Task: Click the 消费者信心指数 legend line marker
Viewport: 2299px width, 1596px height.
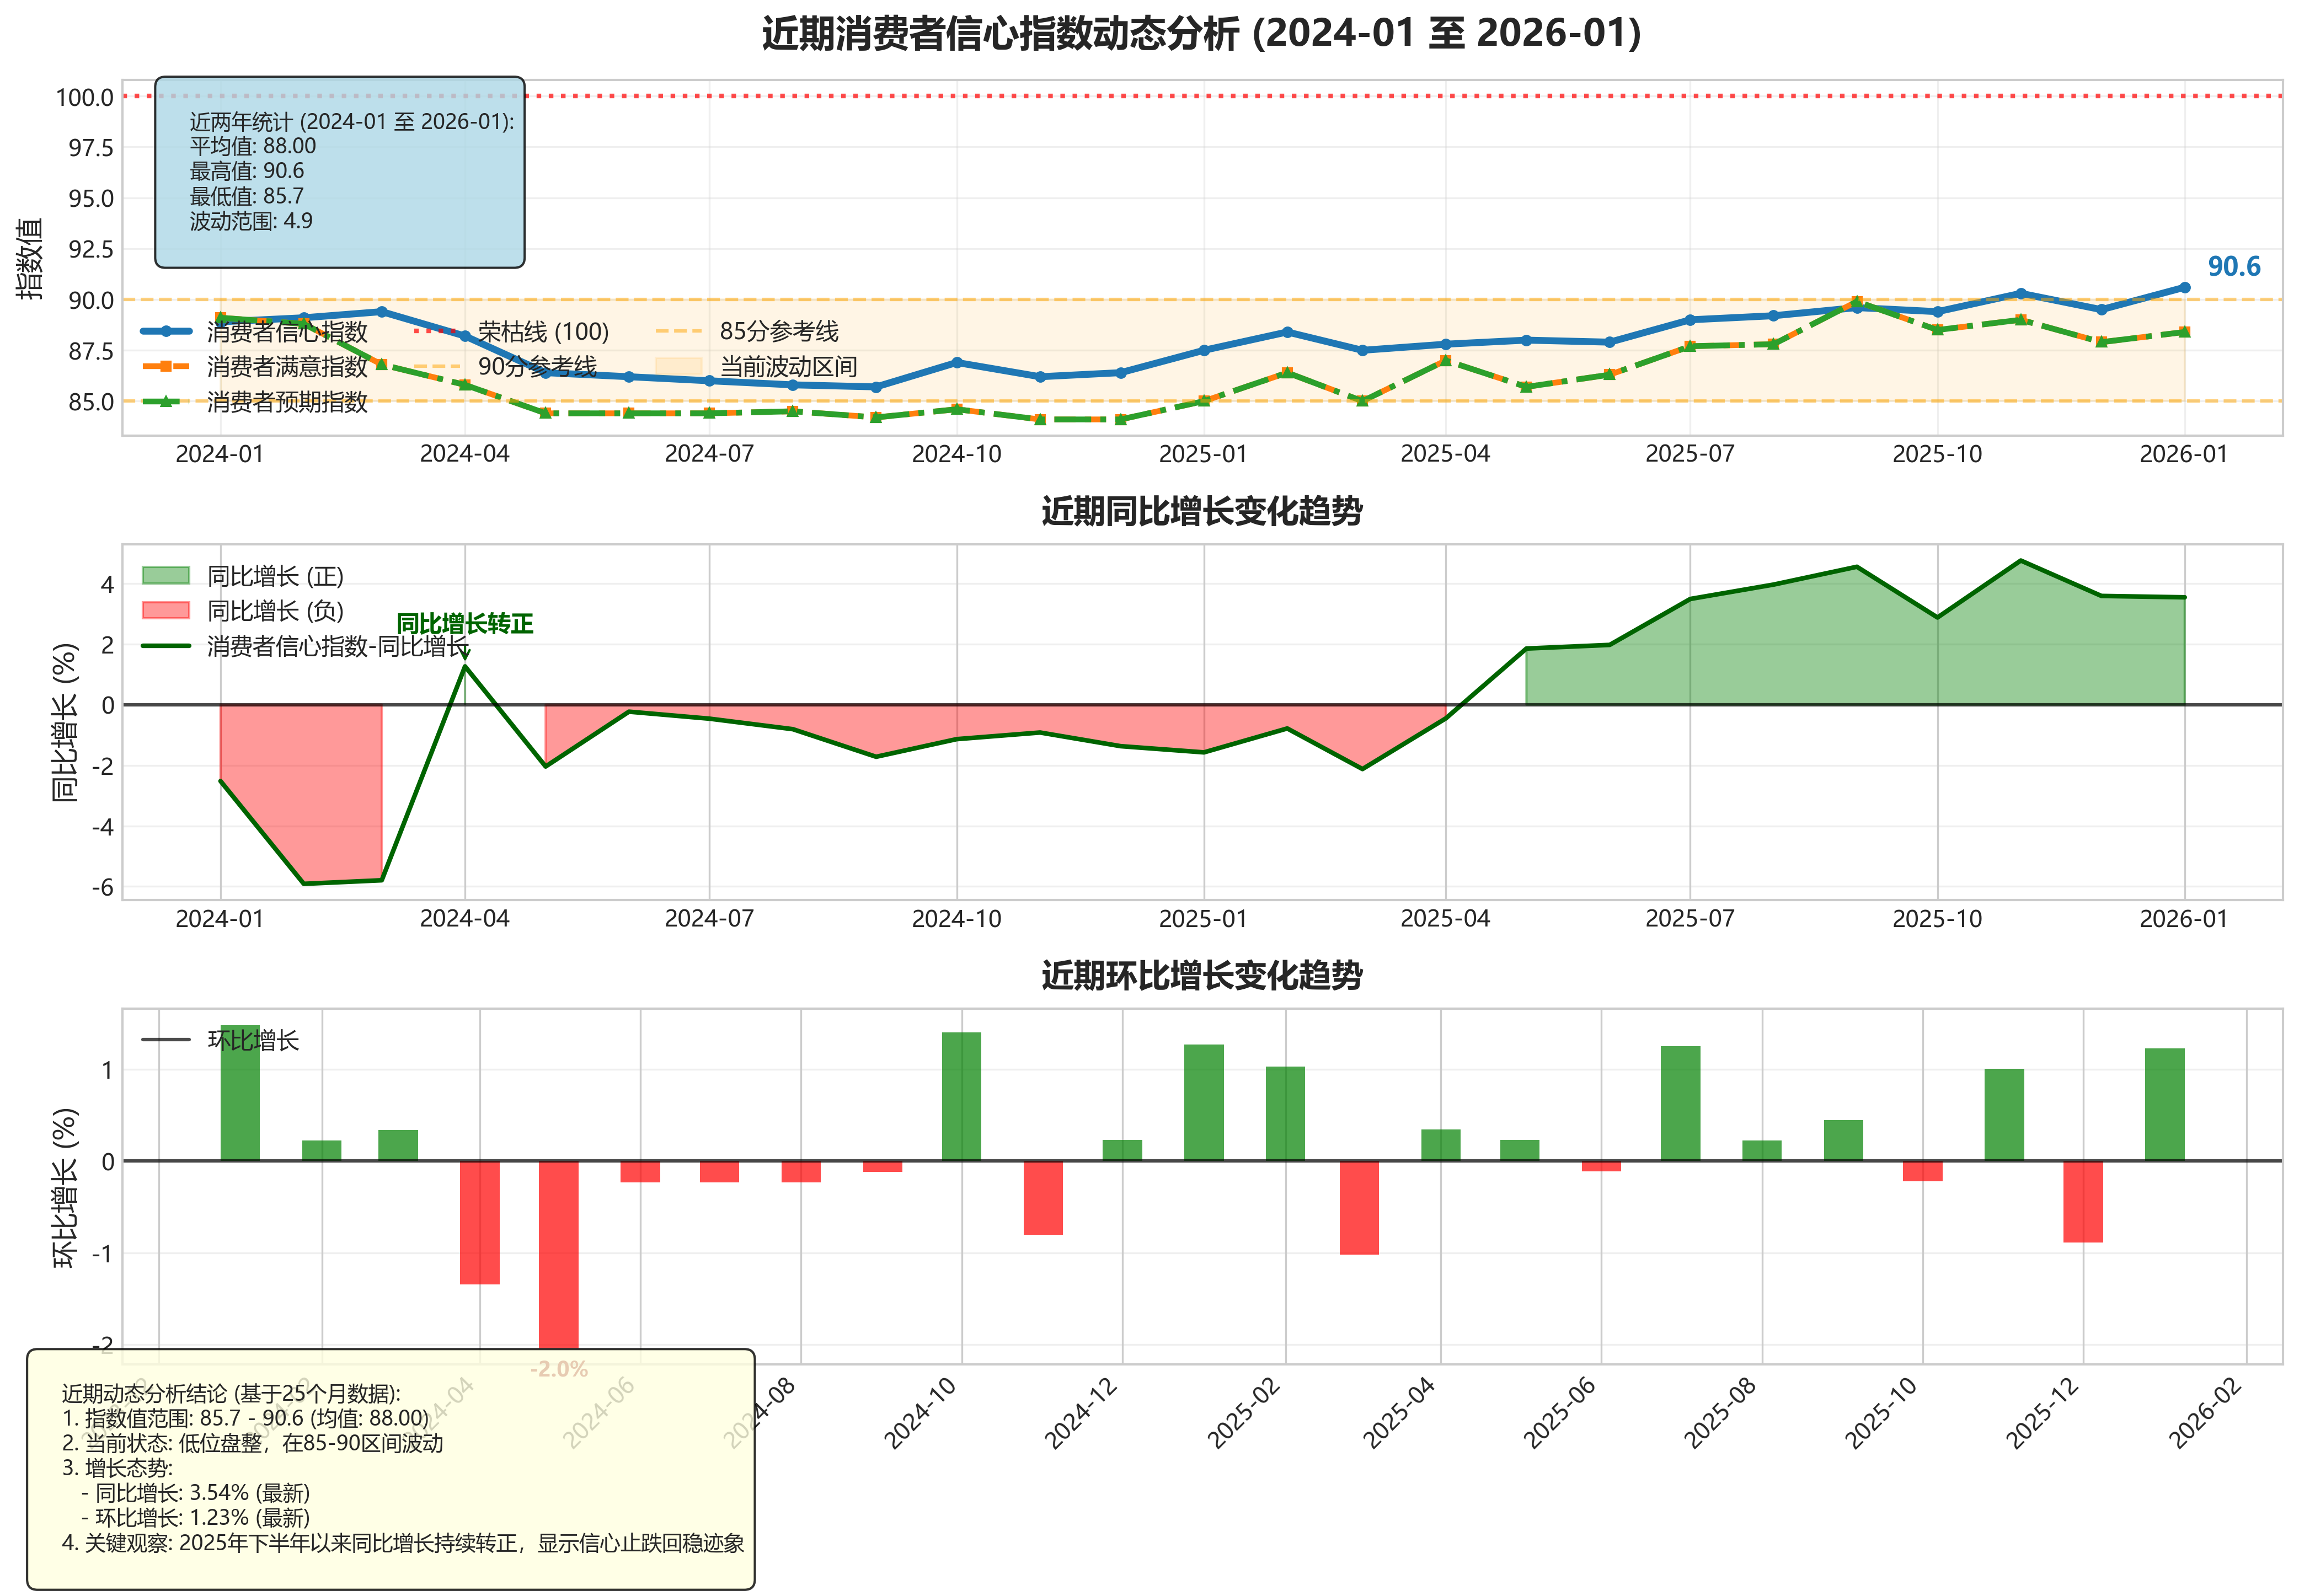Action: [x=166, y=331]
